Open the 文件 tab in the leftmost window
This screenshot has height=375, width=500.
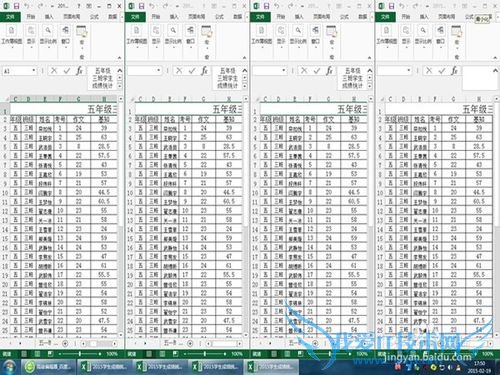coord(10,17)
